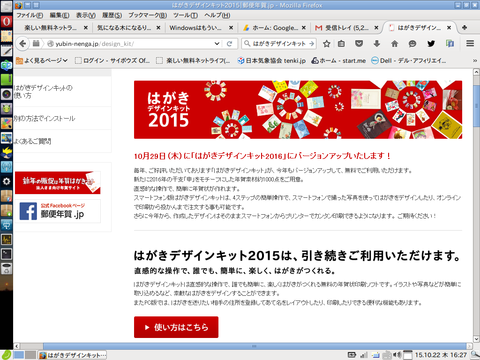The height and width of the screenshot is (360, 480).
Task: Open the Firefox hamburger menu
Action: (x=470, y=44)
